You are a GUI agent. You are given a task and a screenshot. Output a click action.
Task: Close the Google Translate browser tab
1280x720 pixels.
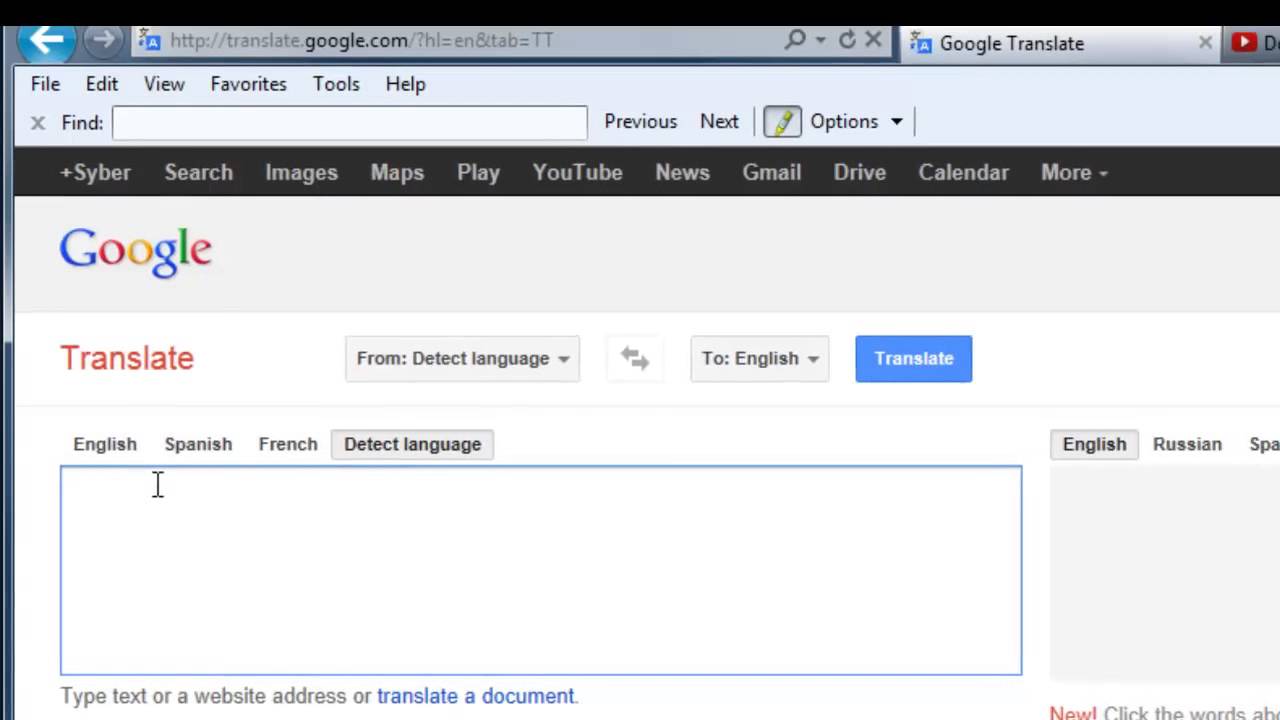pos(1205,42)
